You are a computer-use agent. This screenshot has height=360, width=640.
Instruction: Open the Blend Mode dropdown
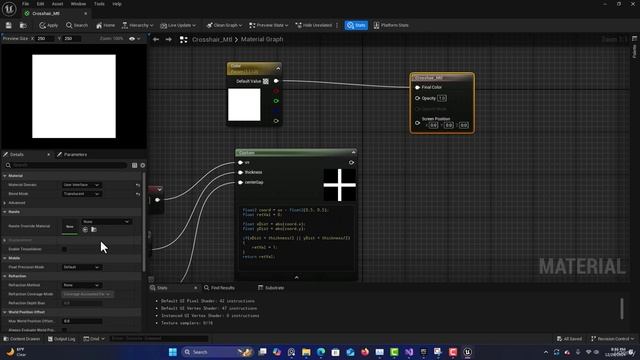[x=81, y=194]
